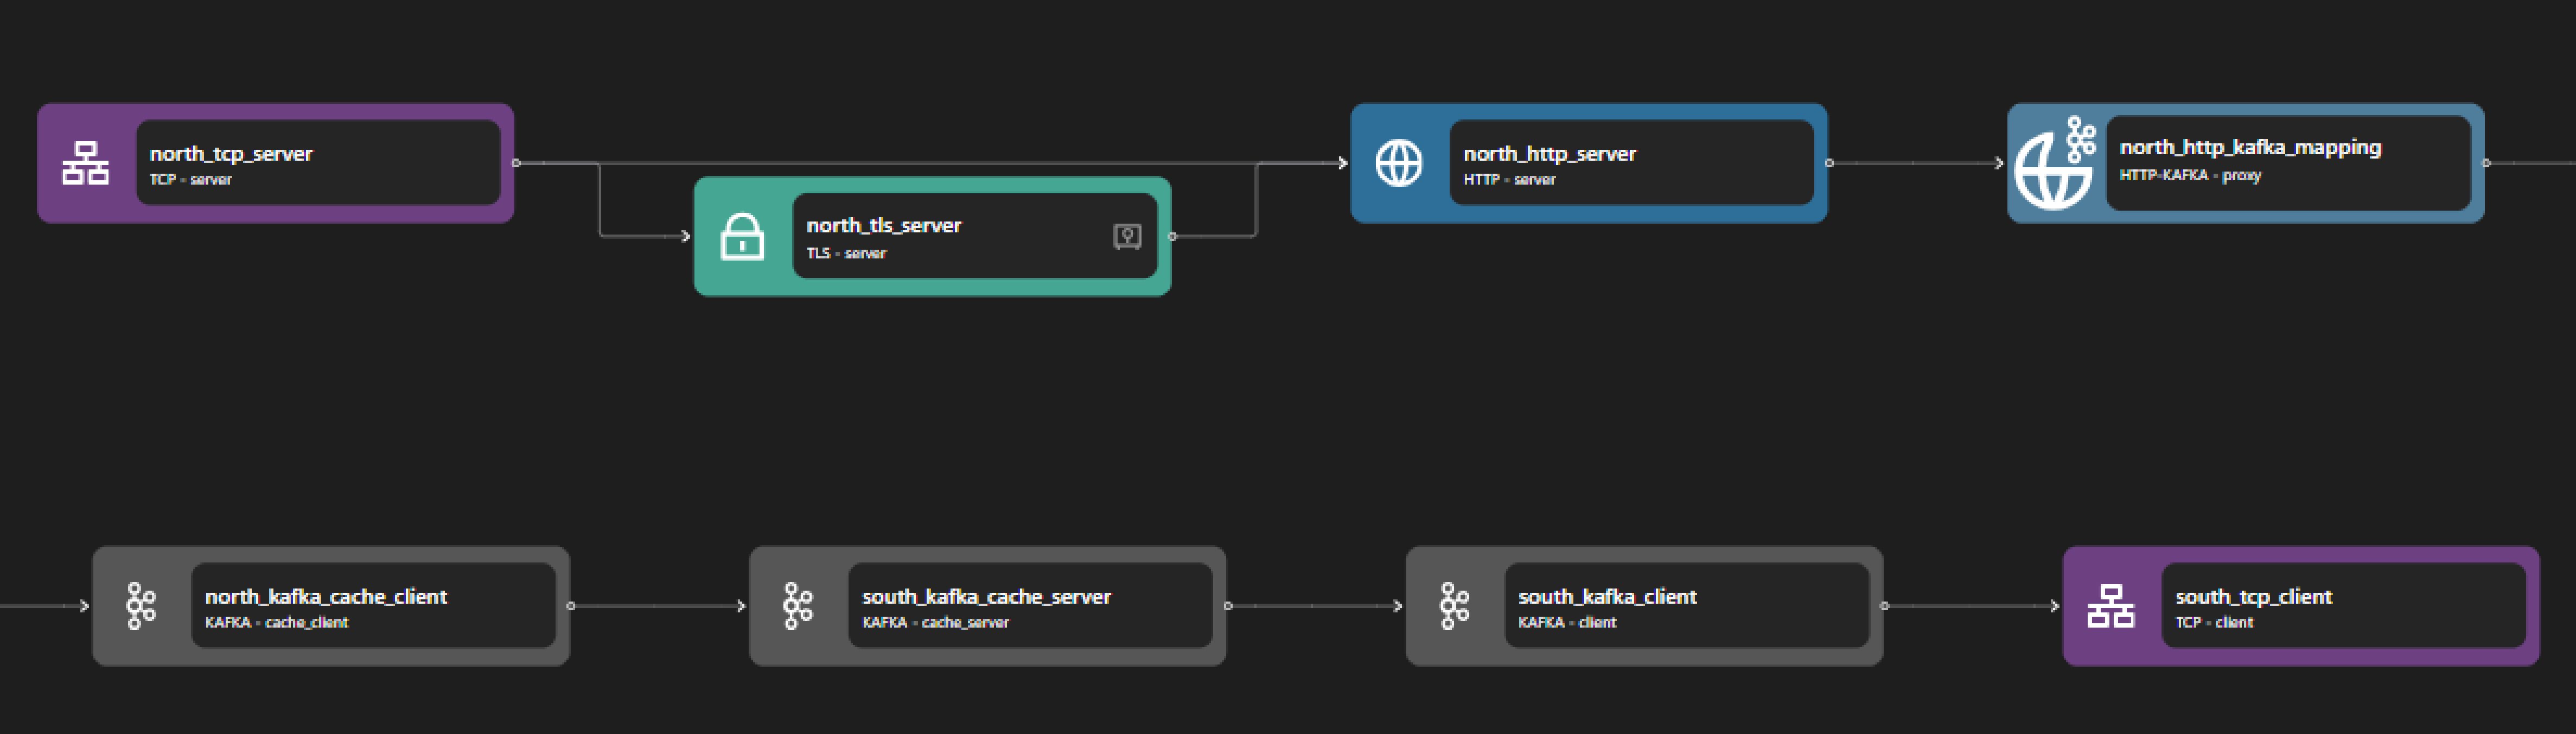Click the output port of south_kafka_cache_server
The width and height of the screenshot is (2576, 734).
point(1228,606)
